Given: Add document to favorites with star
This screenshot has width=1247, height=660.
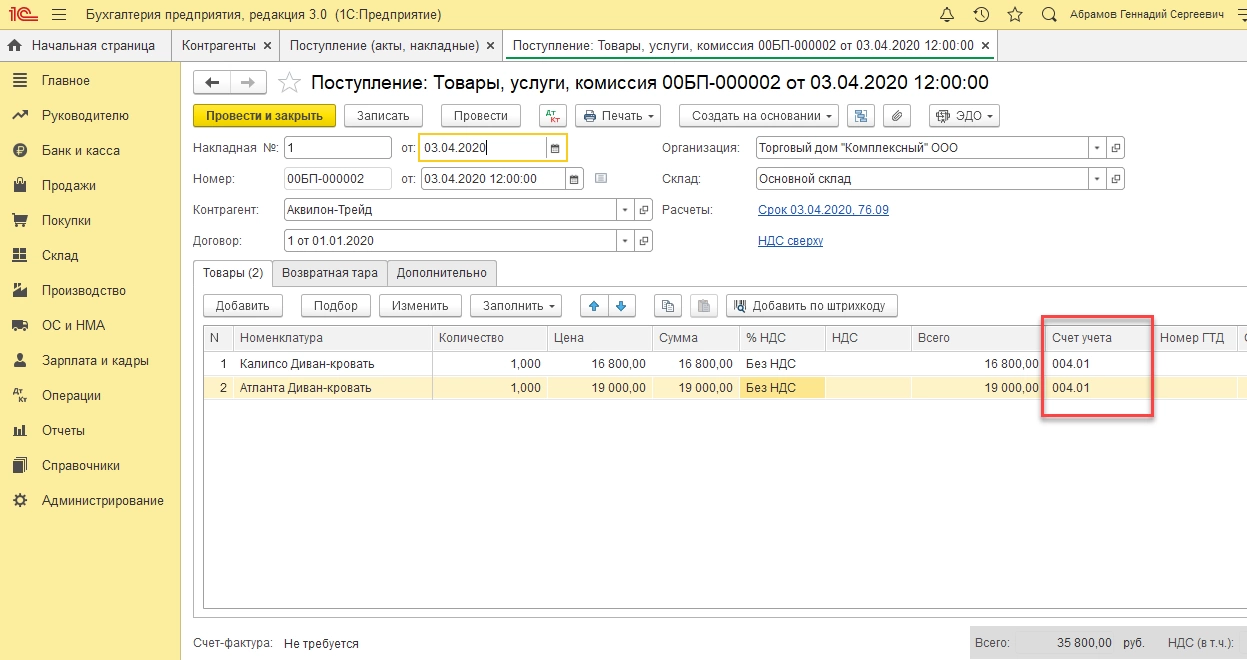Looking at the screenshot, I should pos(289,83).
